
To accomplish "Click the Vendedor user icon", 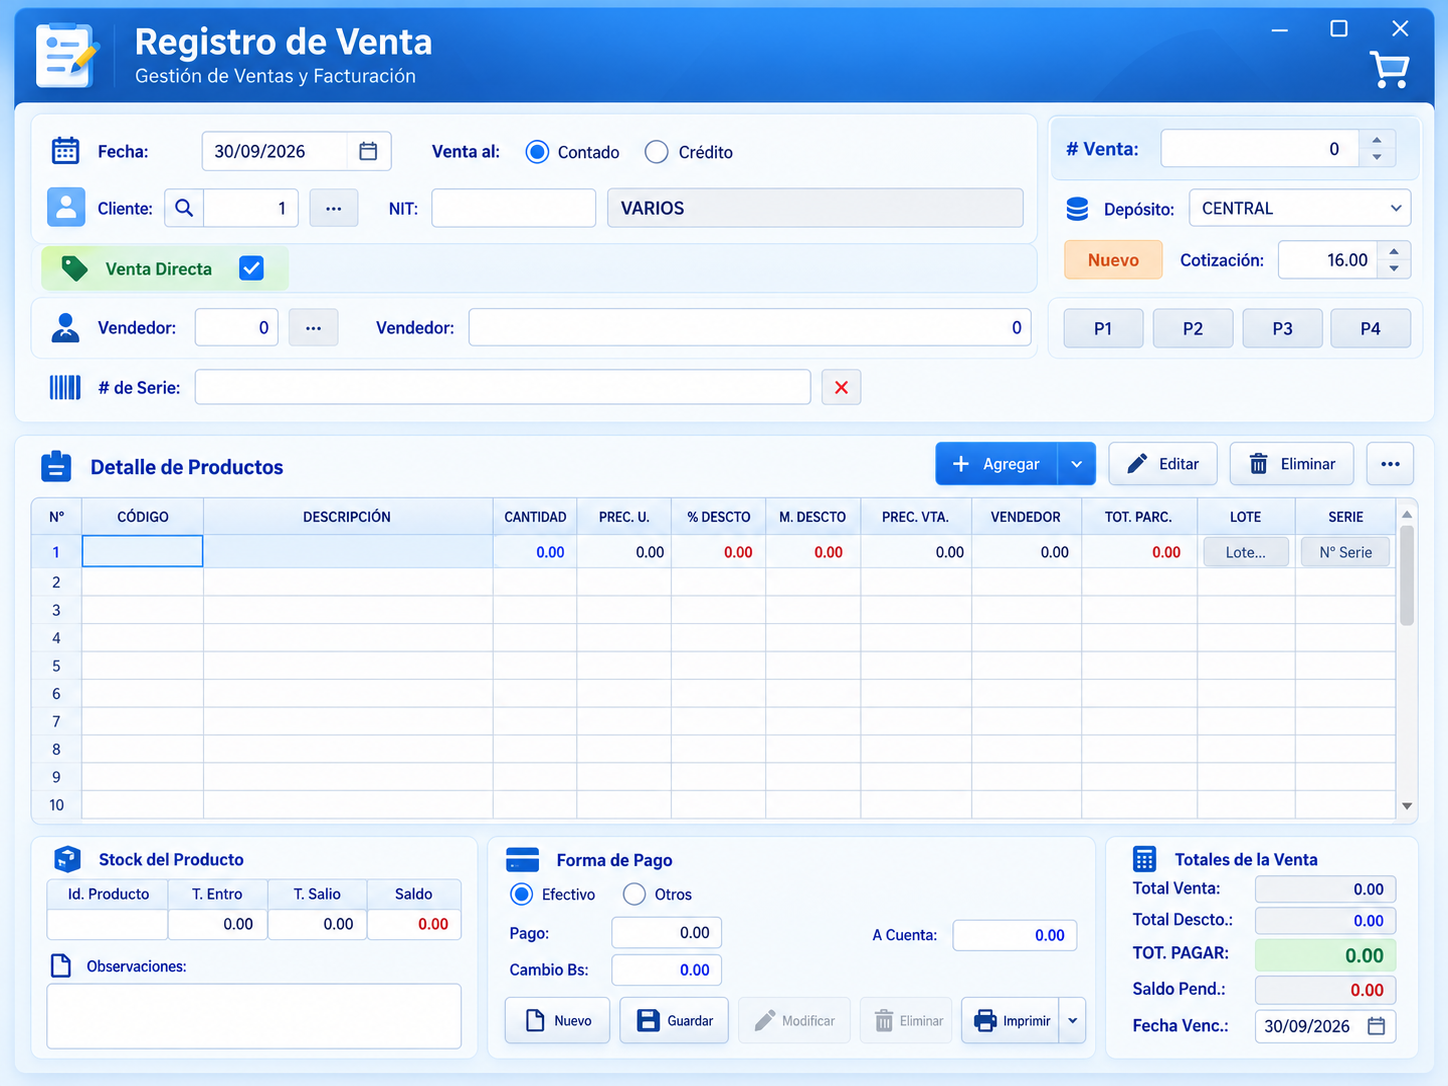I will (65, 328).
